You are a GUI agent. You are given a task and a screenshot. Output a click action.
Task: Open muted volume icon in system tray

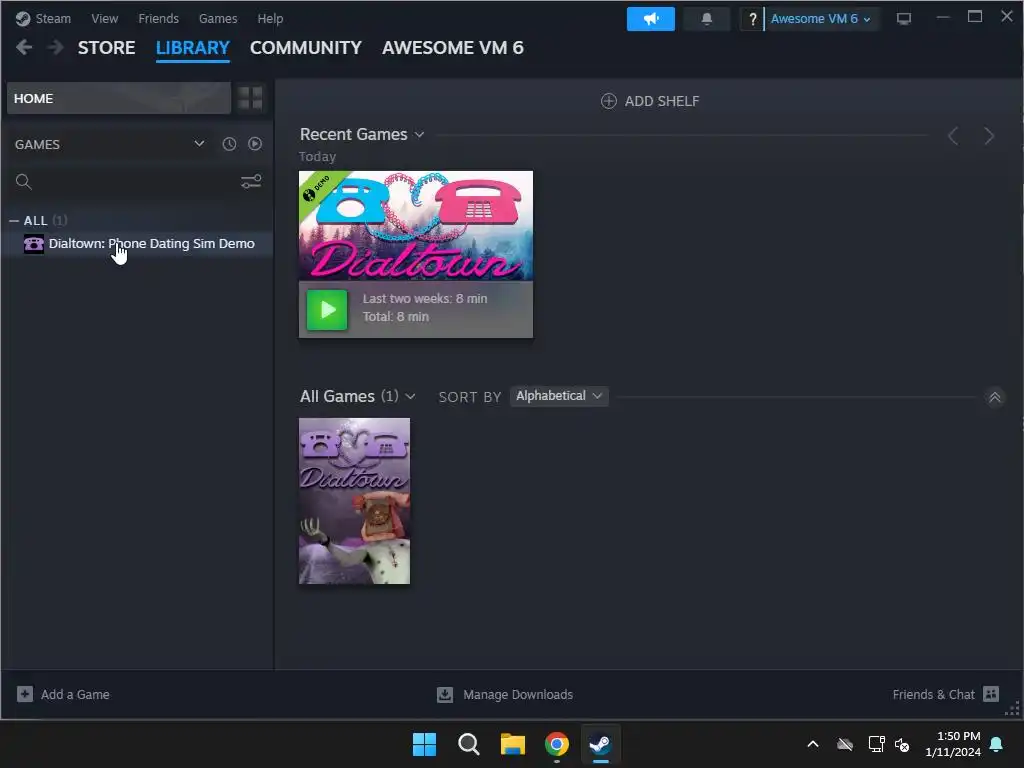point(902,744)
